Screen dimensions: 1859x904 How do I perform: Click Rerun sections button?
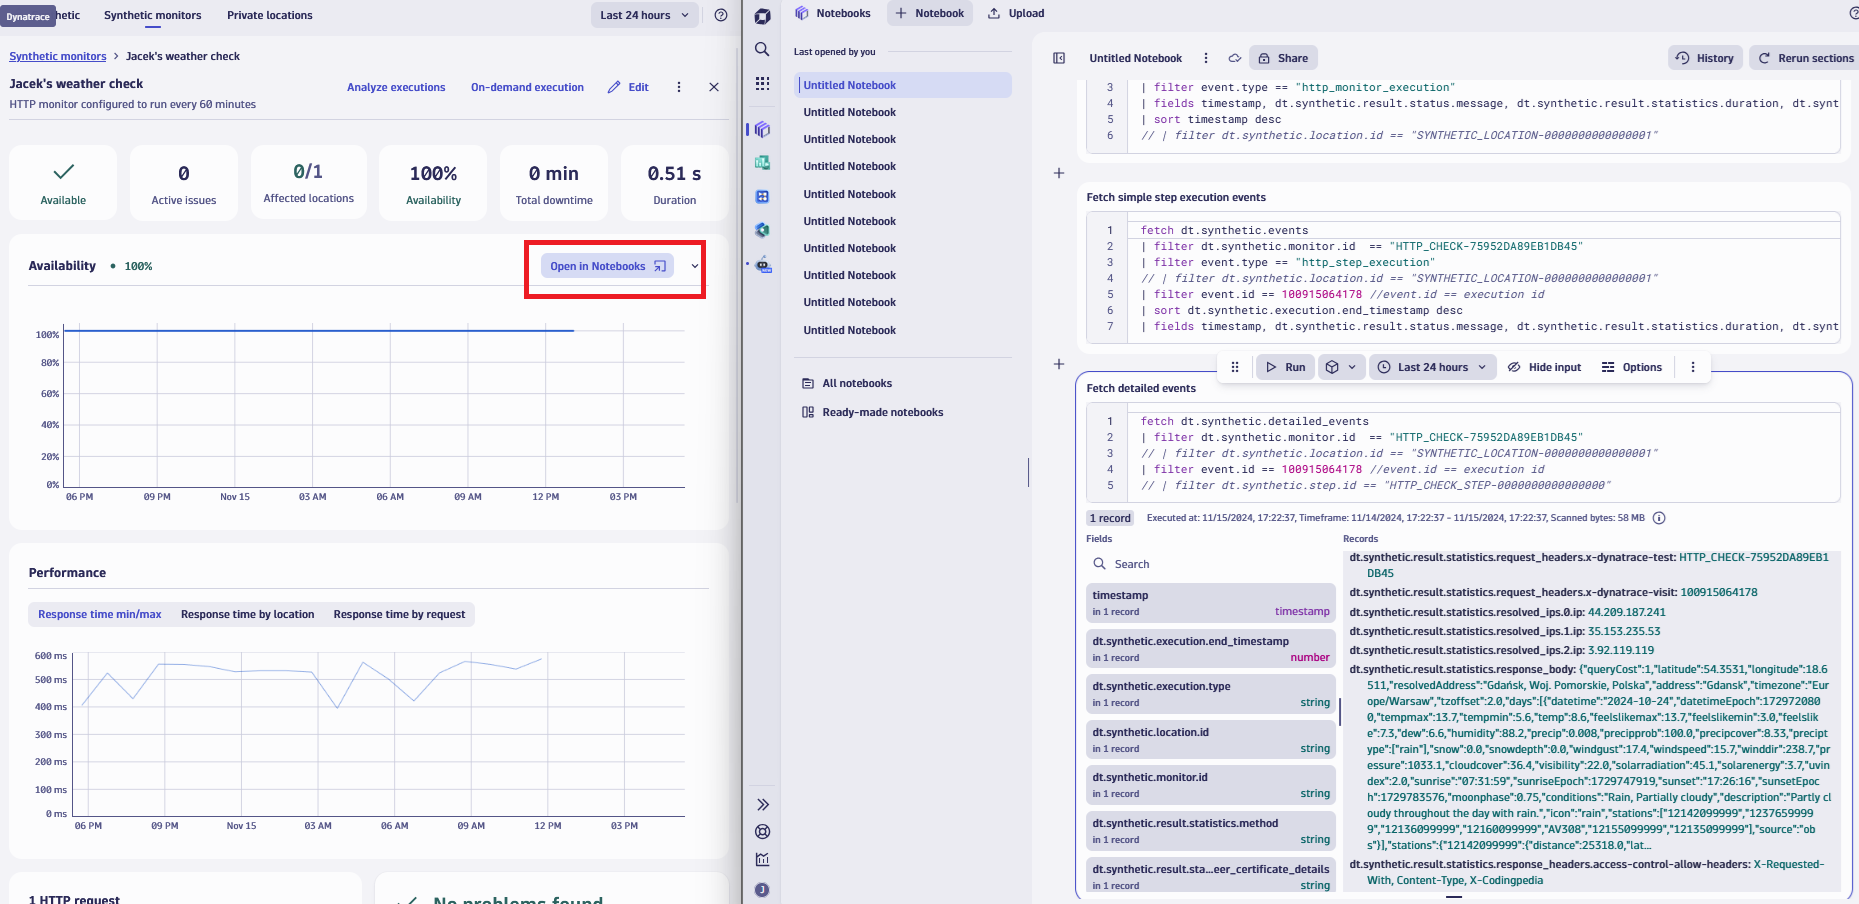(1805, 58)
